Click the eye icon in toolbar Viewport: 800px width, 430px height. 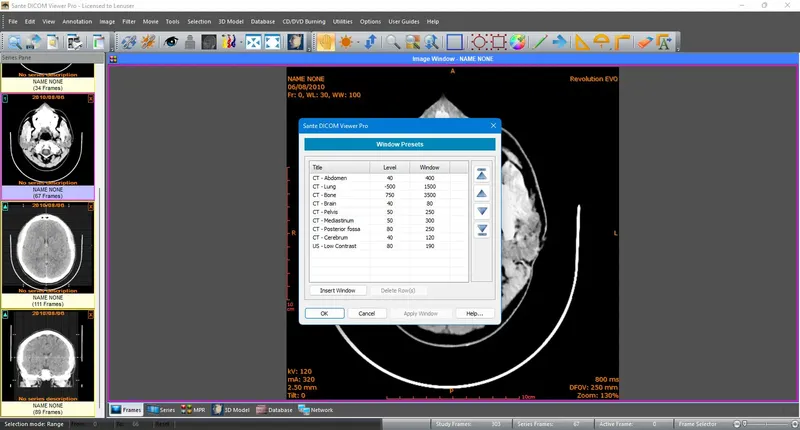tap(171, 42)
